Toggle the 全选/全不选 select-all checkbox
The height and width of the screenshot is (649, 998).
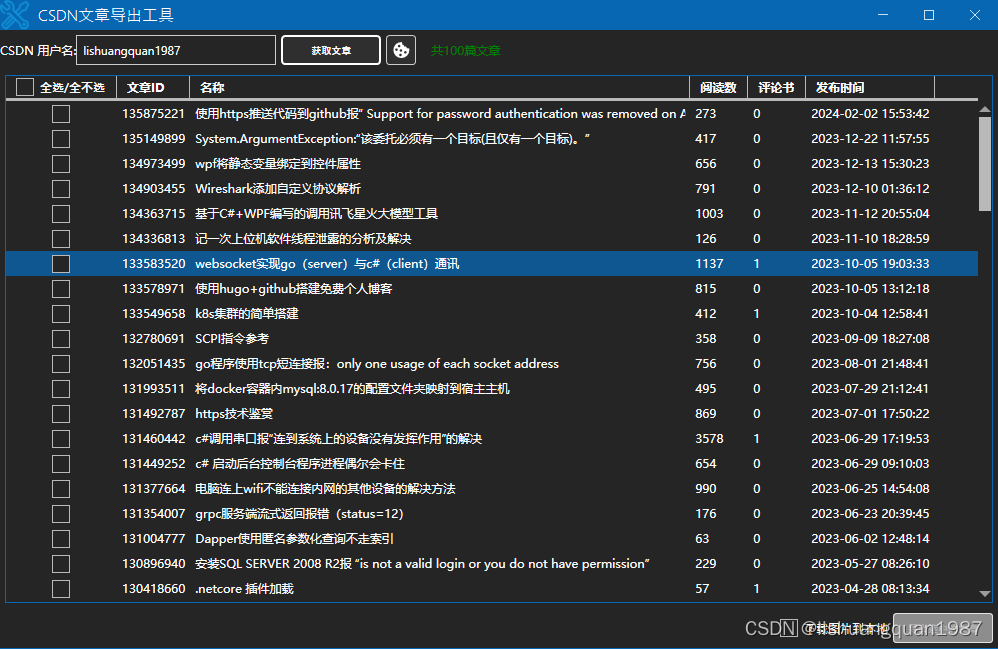pos(25,88)
